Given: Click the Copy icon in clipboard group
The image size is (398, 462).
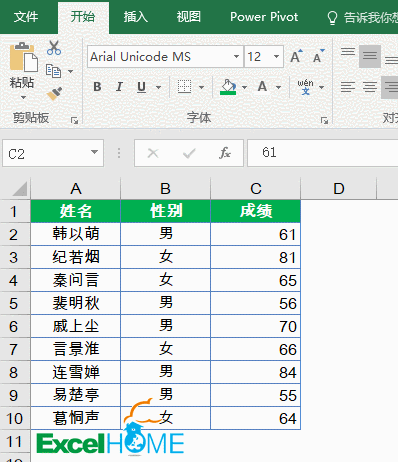Looking at the screenshot, I should click(54, 71).
